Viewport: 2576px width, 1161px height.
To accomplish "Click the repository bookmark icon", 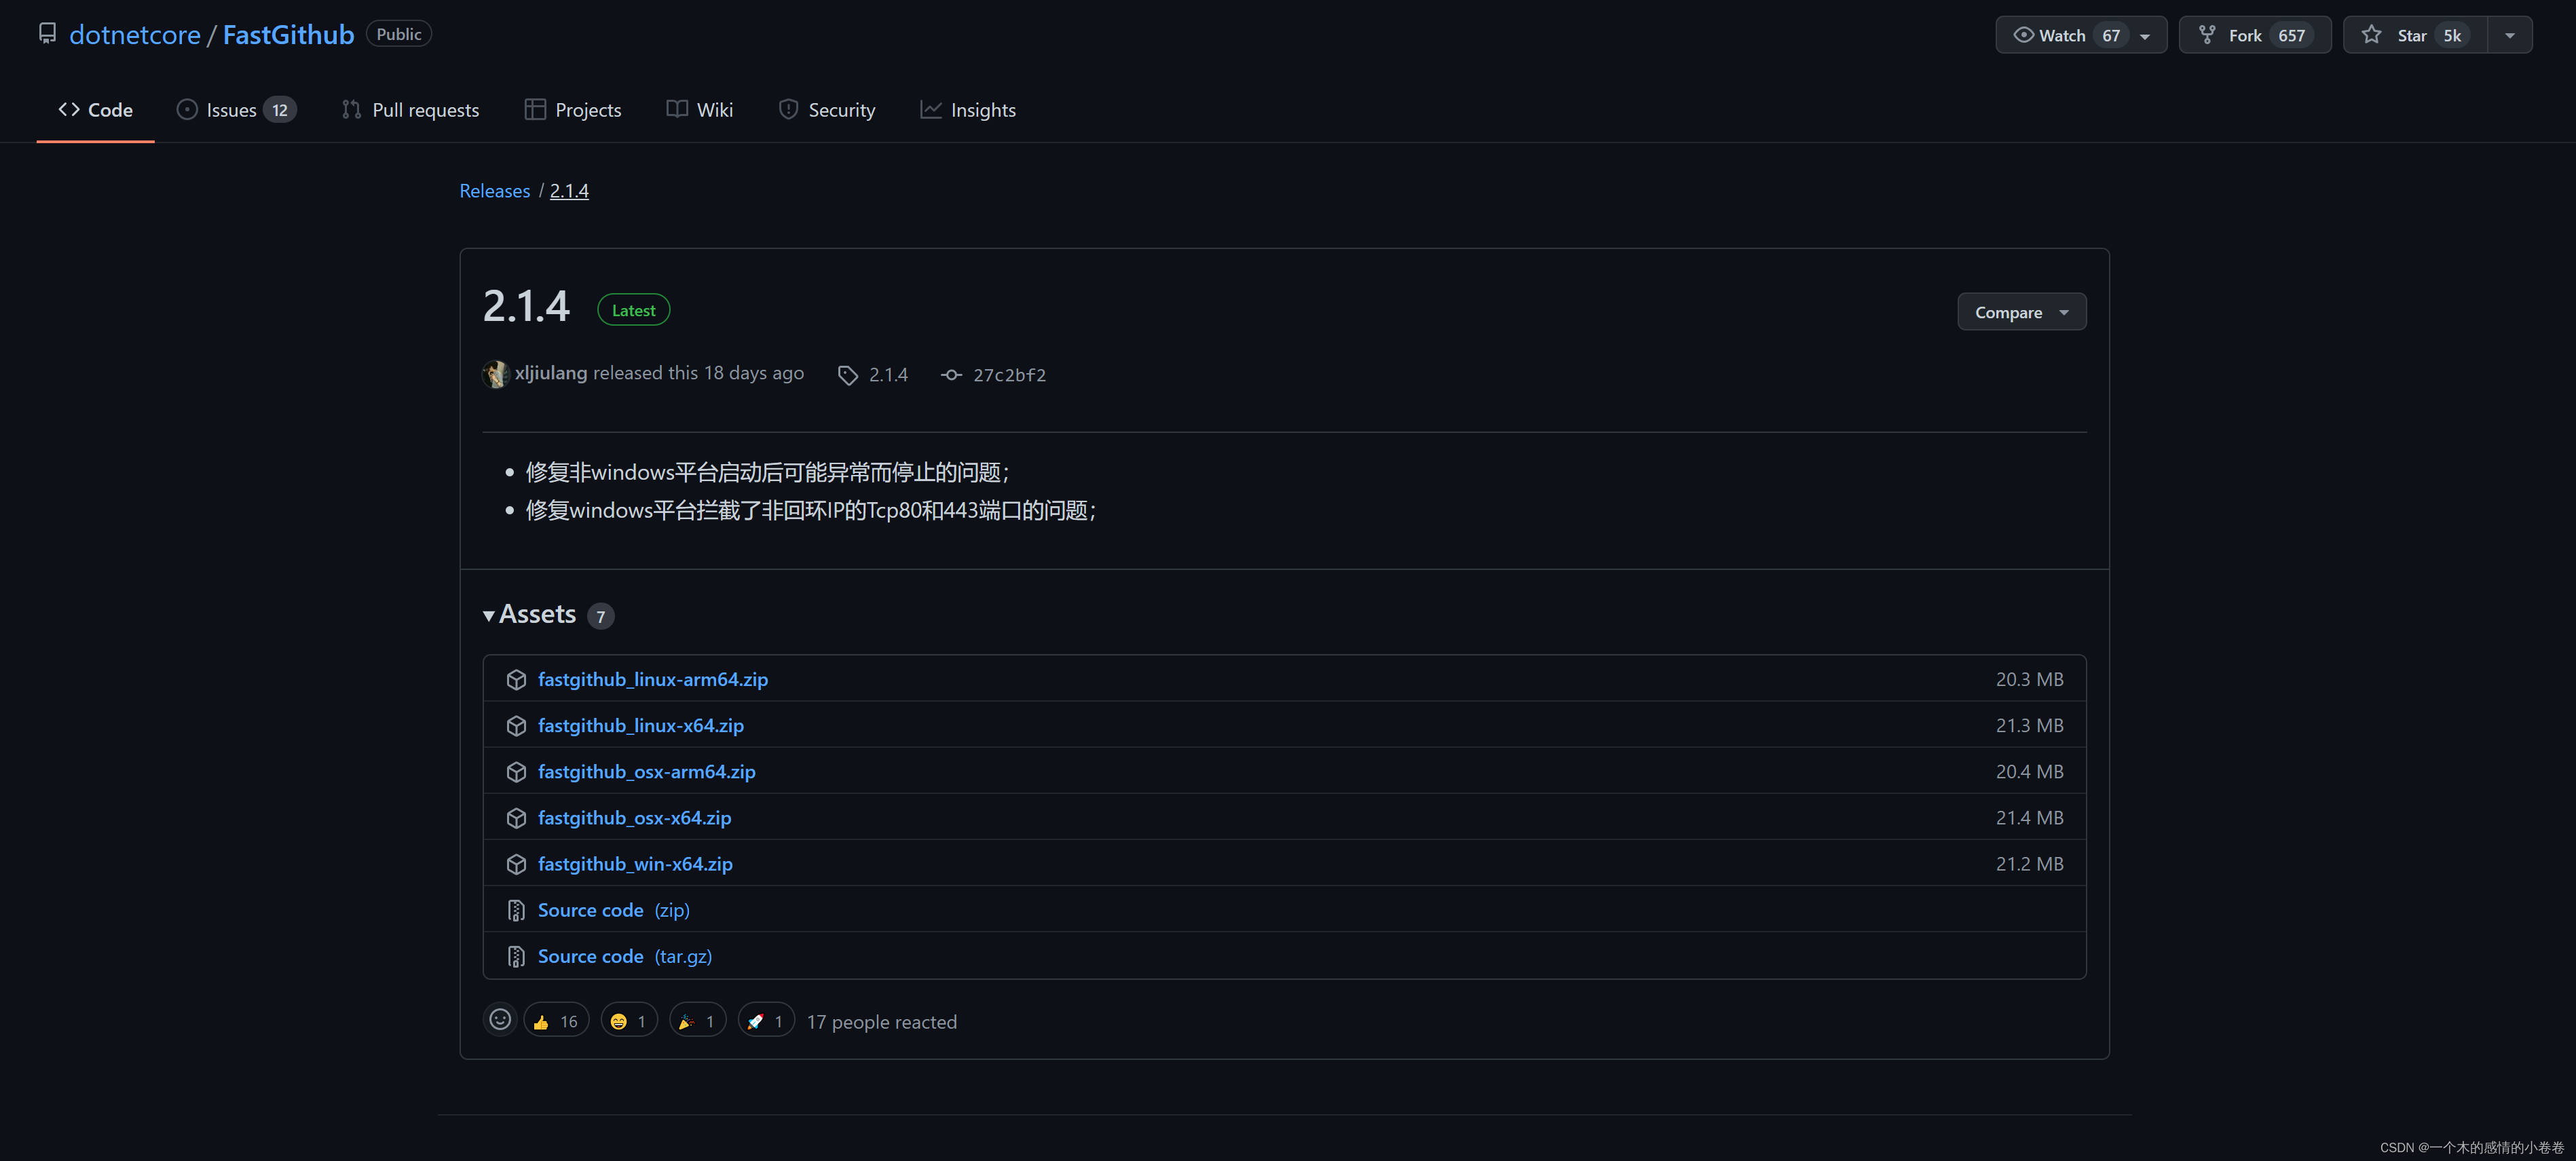I will pyautogui.click(x=47, y=33).
